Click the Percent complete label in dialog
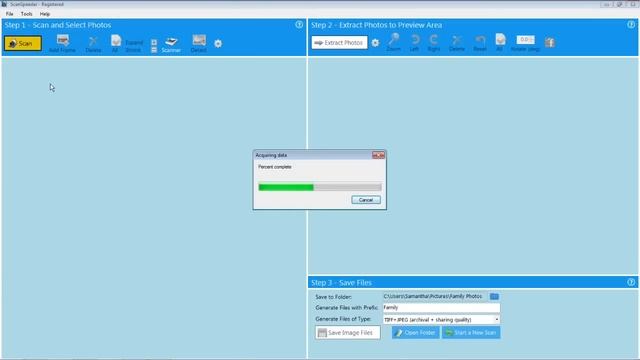Image resolution: width=640 pixels, height=360 pixels. (x=275, y=167)
